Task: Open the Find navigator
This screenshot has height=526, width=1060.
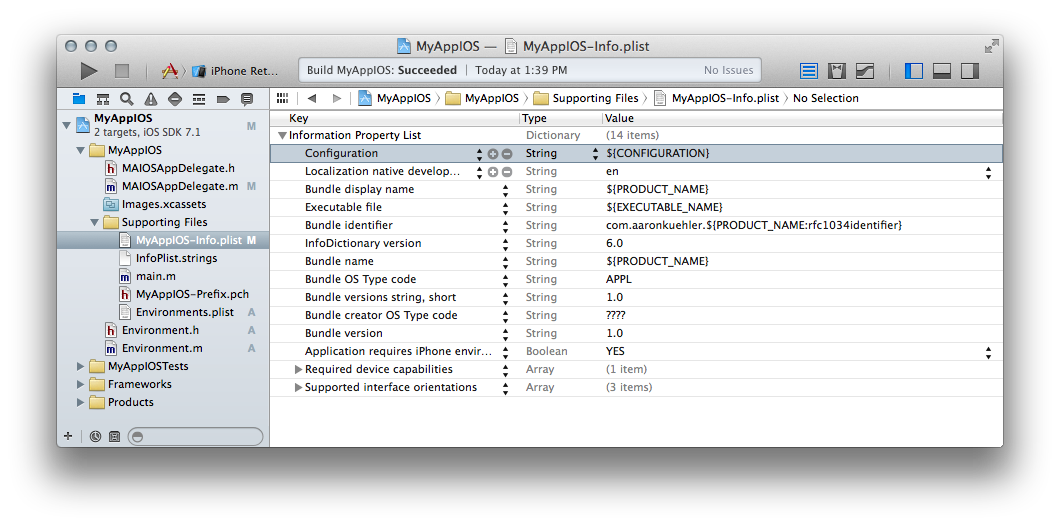Action: point(126,99)
